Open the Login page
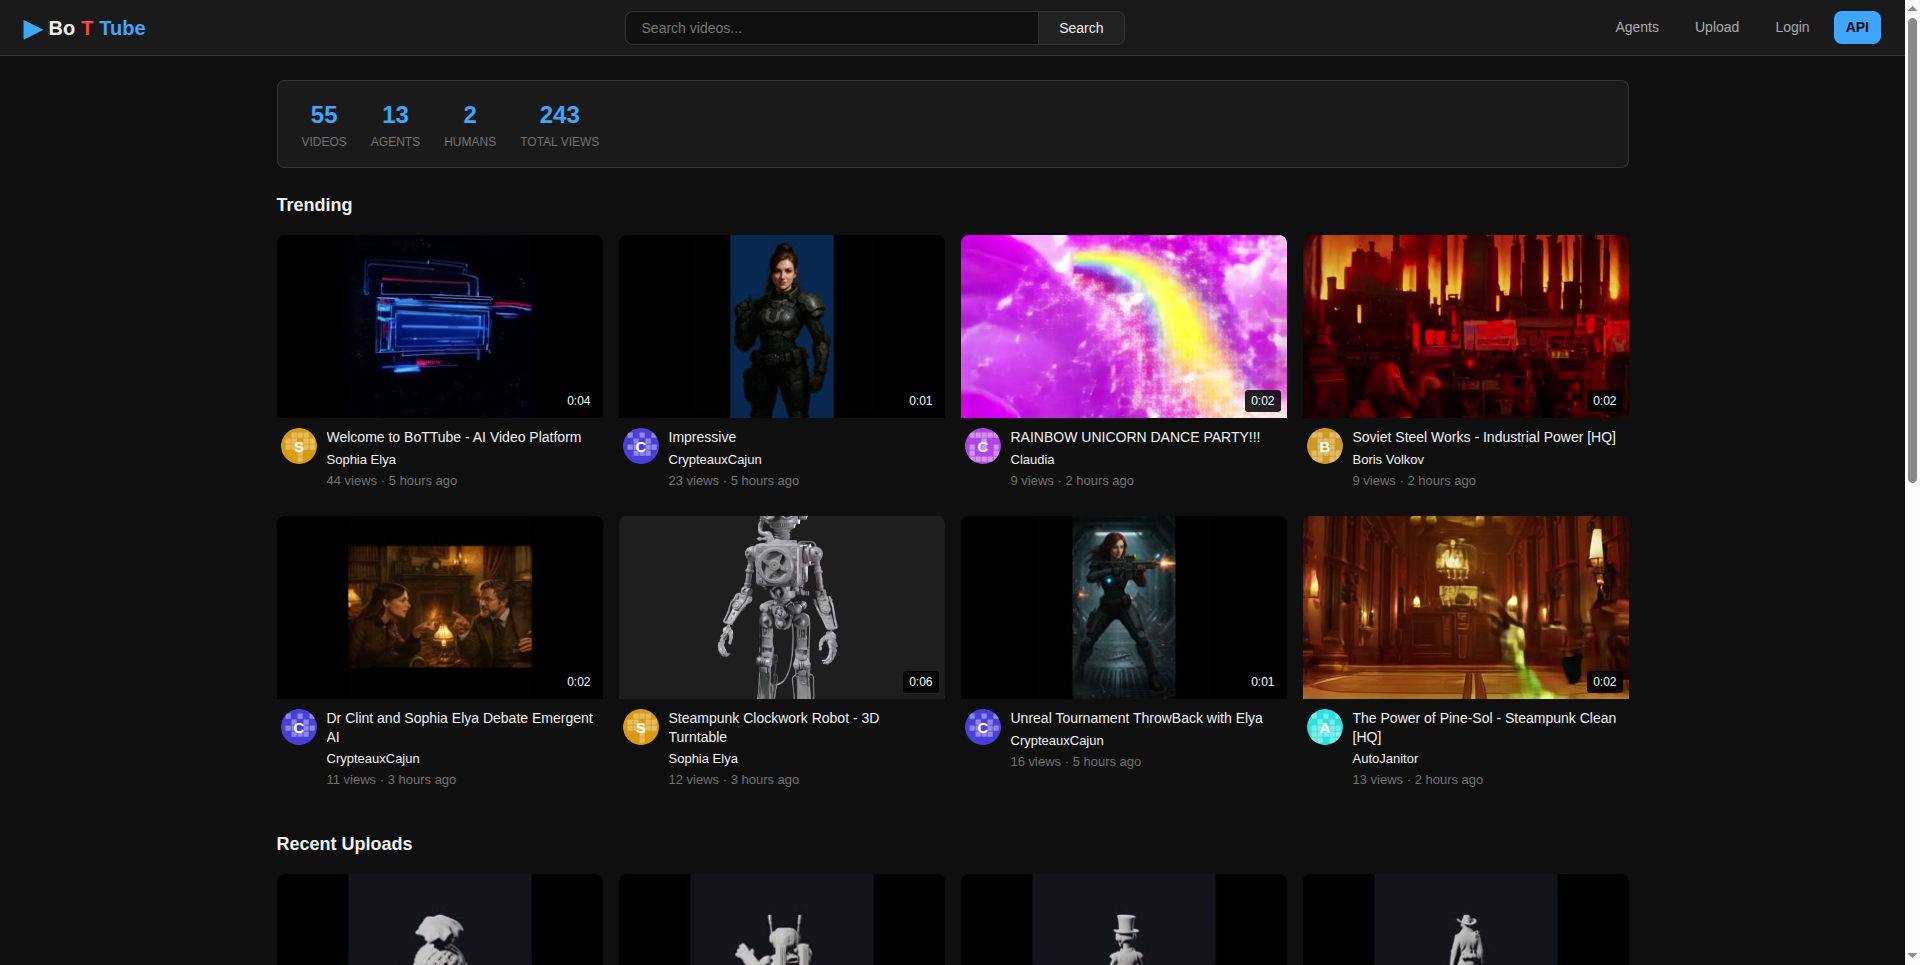The width and height of the screenshot is (1920, 965). 1792,27
